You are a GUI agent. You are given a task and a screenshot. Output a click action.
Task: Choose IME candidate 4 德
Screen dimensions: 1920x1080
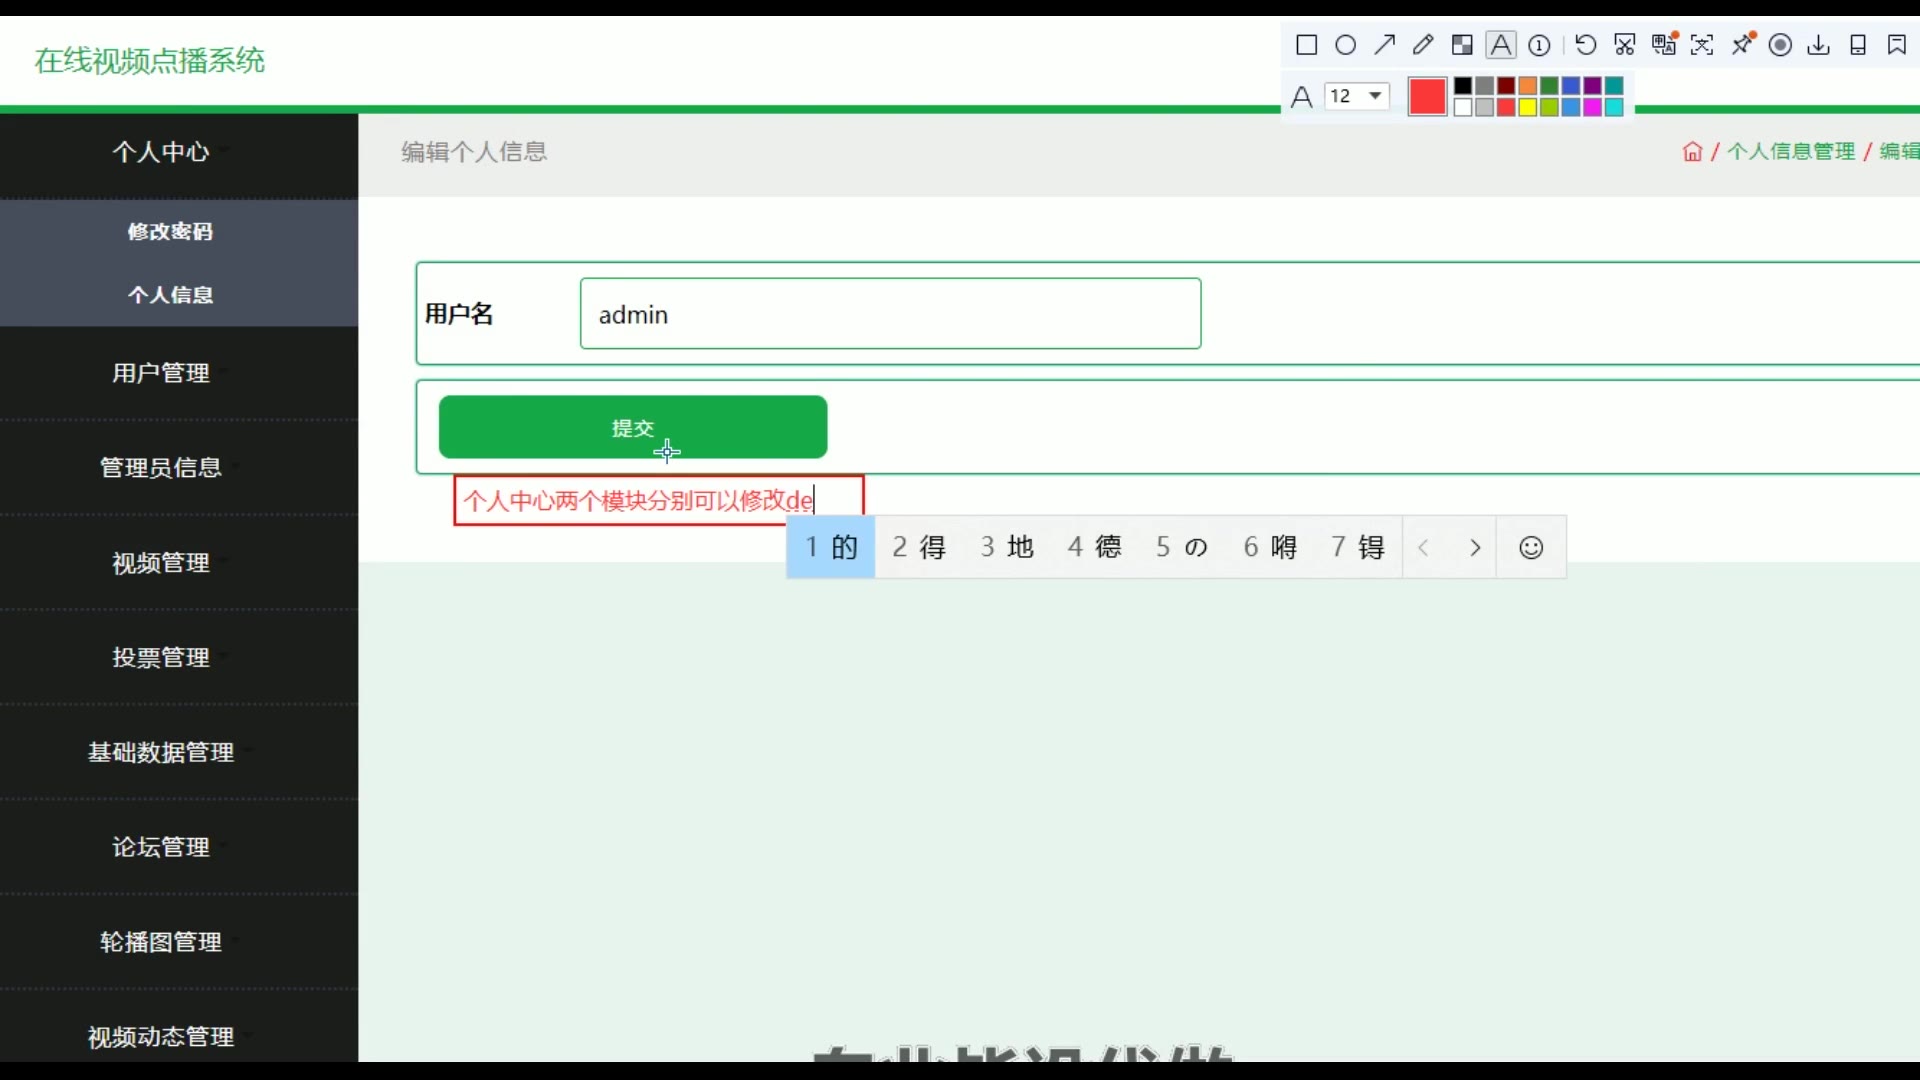[1095, 547]
